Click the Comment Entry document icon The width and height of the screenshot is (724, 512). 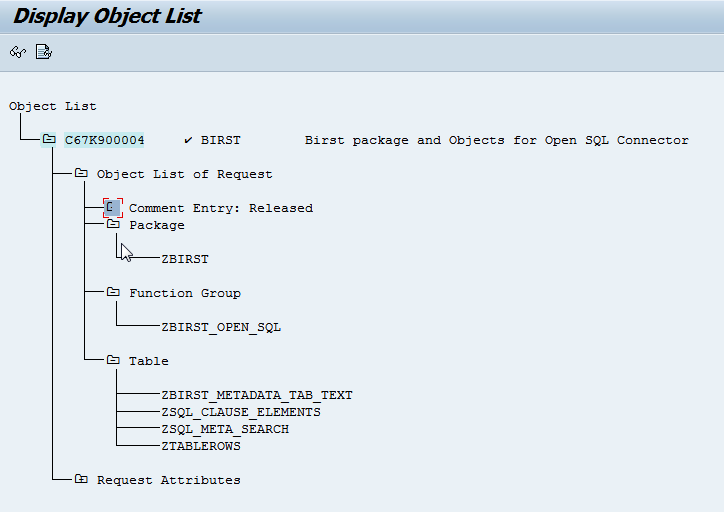[x=112, y=208]
